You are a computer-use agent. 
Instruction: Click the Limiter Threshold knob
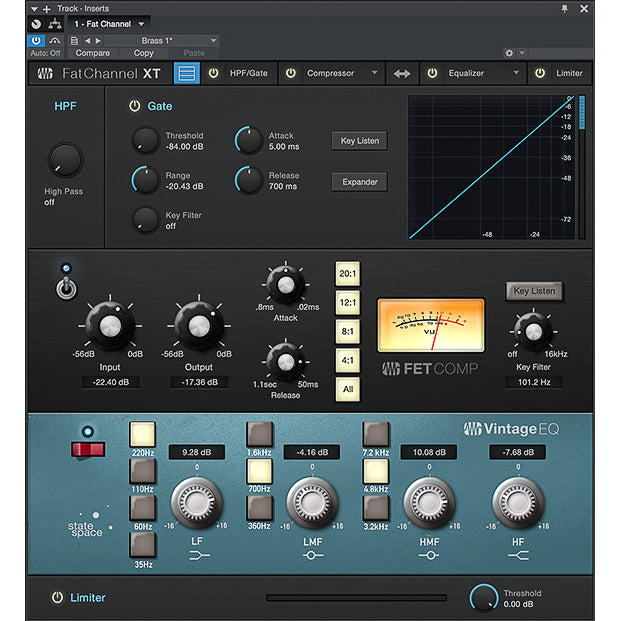click(x=484, y=598)
